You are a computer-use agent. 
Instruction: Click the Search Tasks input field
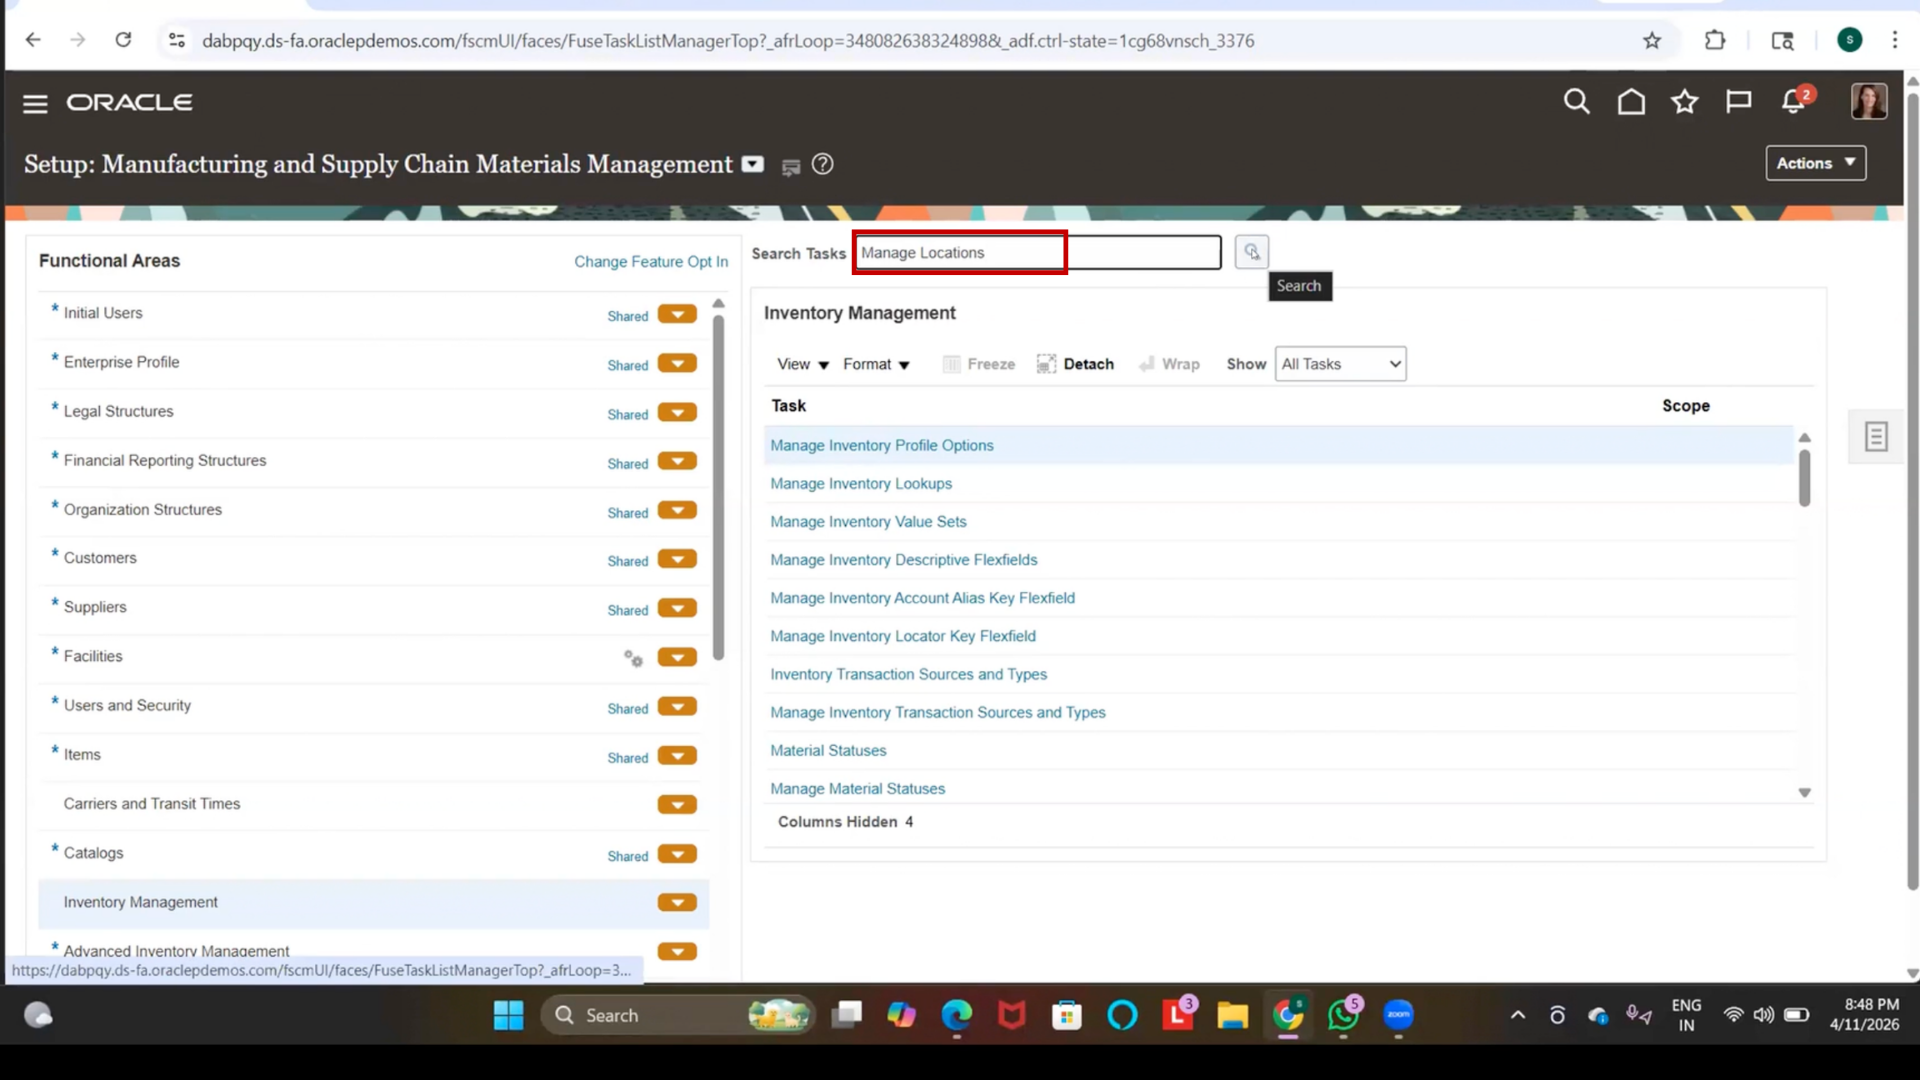[1037, 252]
